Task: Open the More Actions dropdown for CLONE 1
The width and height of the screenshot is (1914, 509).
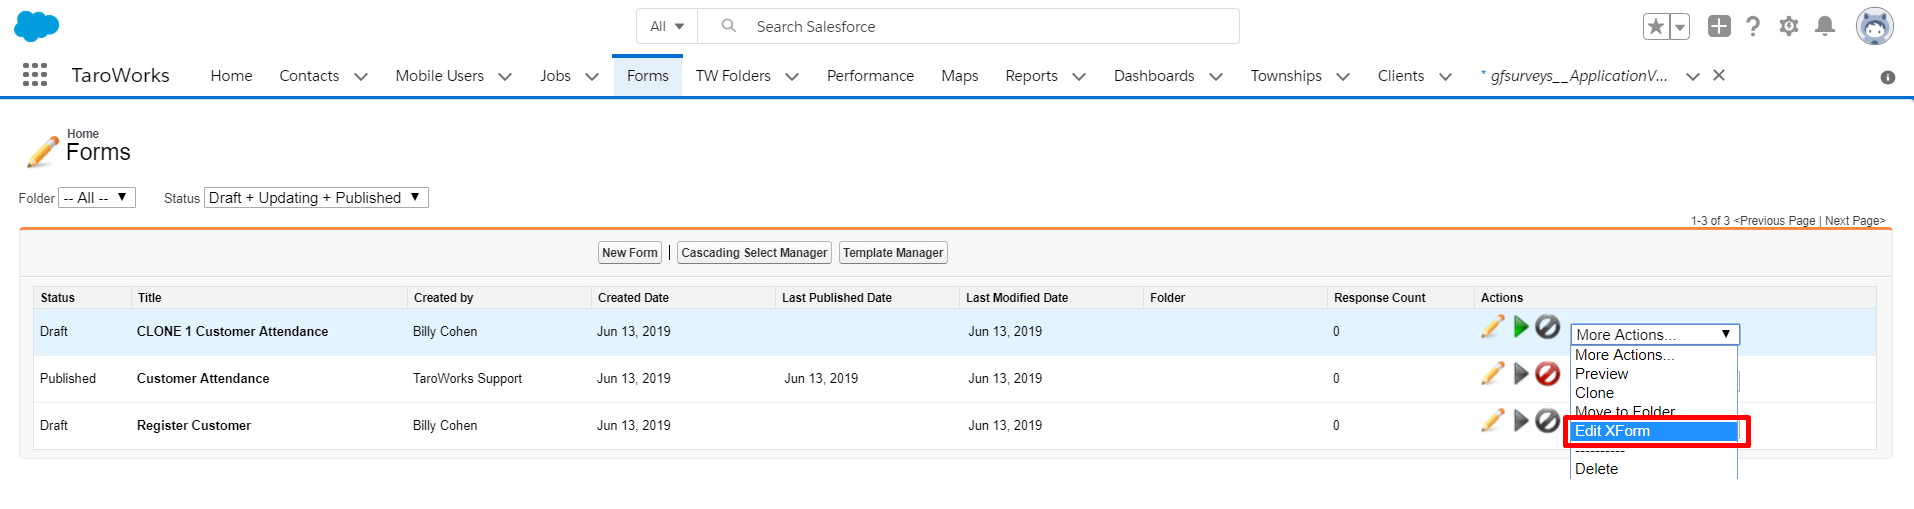Action: pos(1655,334)
